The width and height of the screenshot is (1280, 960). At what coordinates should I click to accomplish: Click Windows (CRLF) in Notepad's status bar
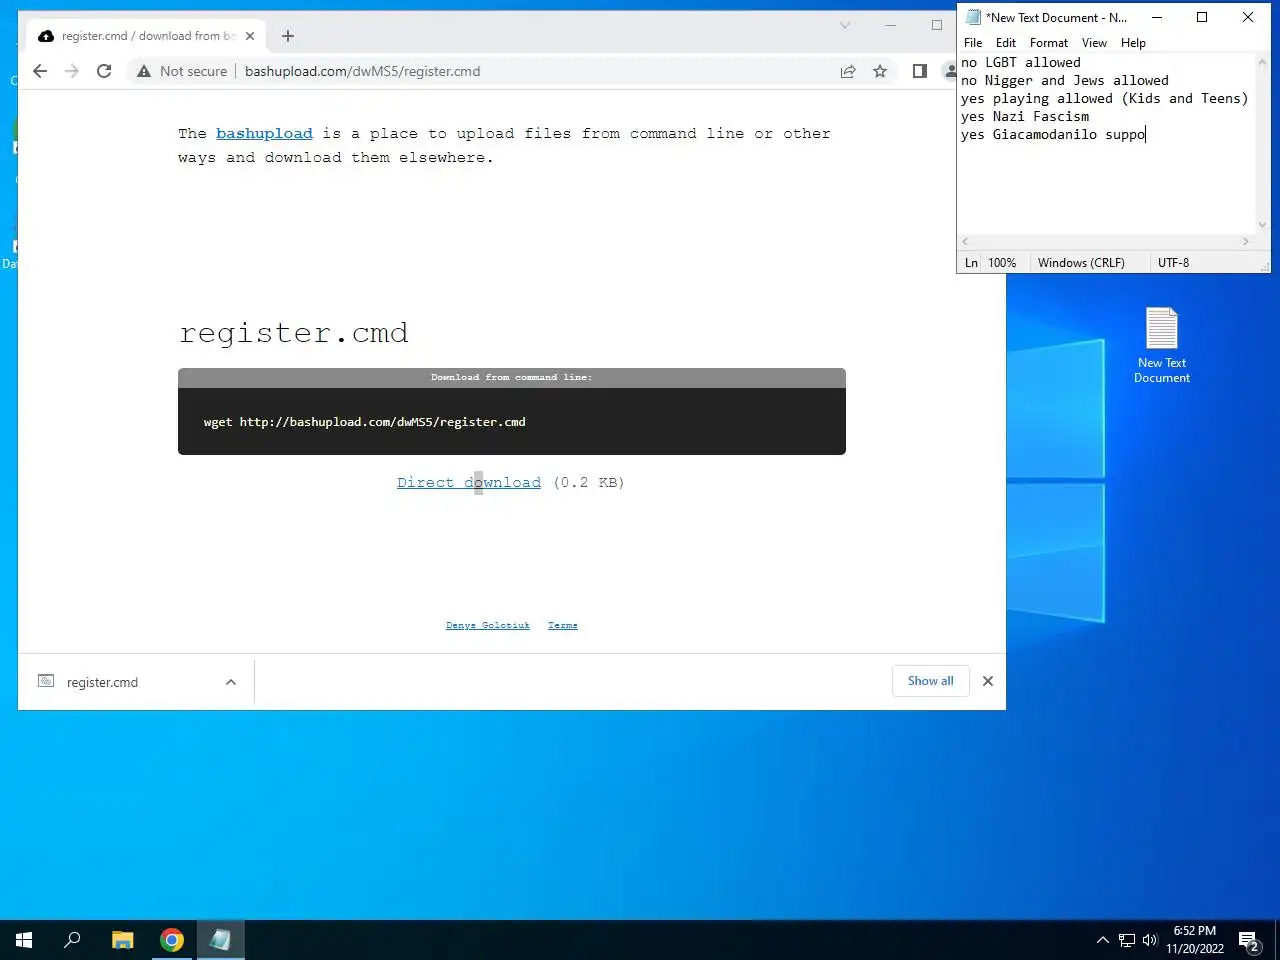tap(1081, 263)
